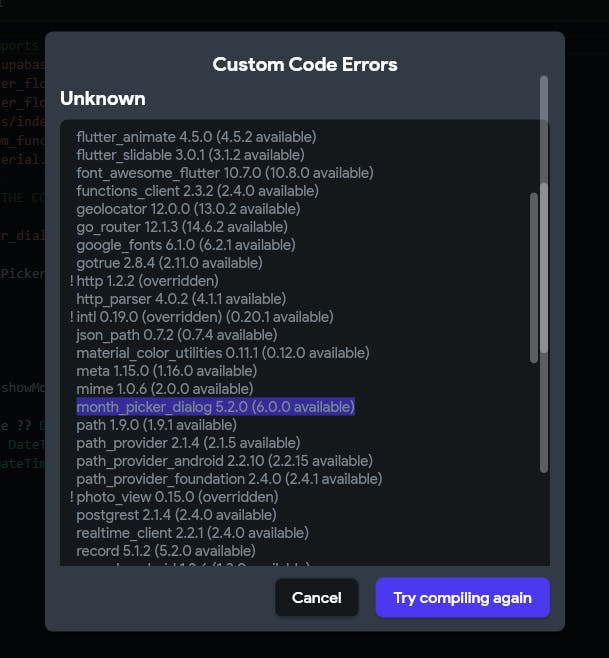The width and height of the screenshot is (609, 658).
Task: Click the geolocator 12.0.0 entry
Action: pos(187,209)
